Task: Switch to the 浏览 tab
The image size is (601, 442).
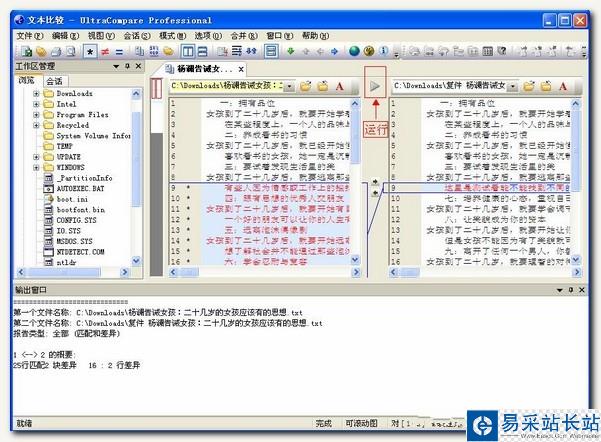Action: [x=26, y=81]
